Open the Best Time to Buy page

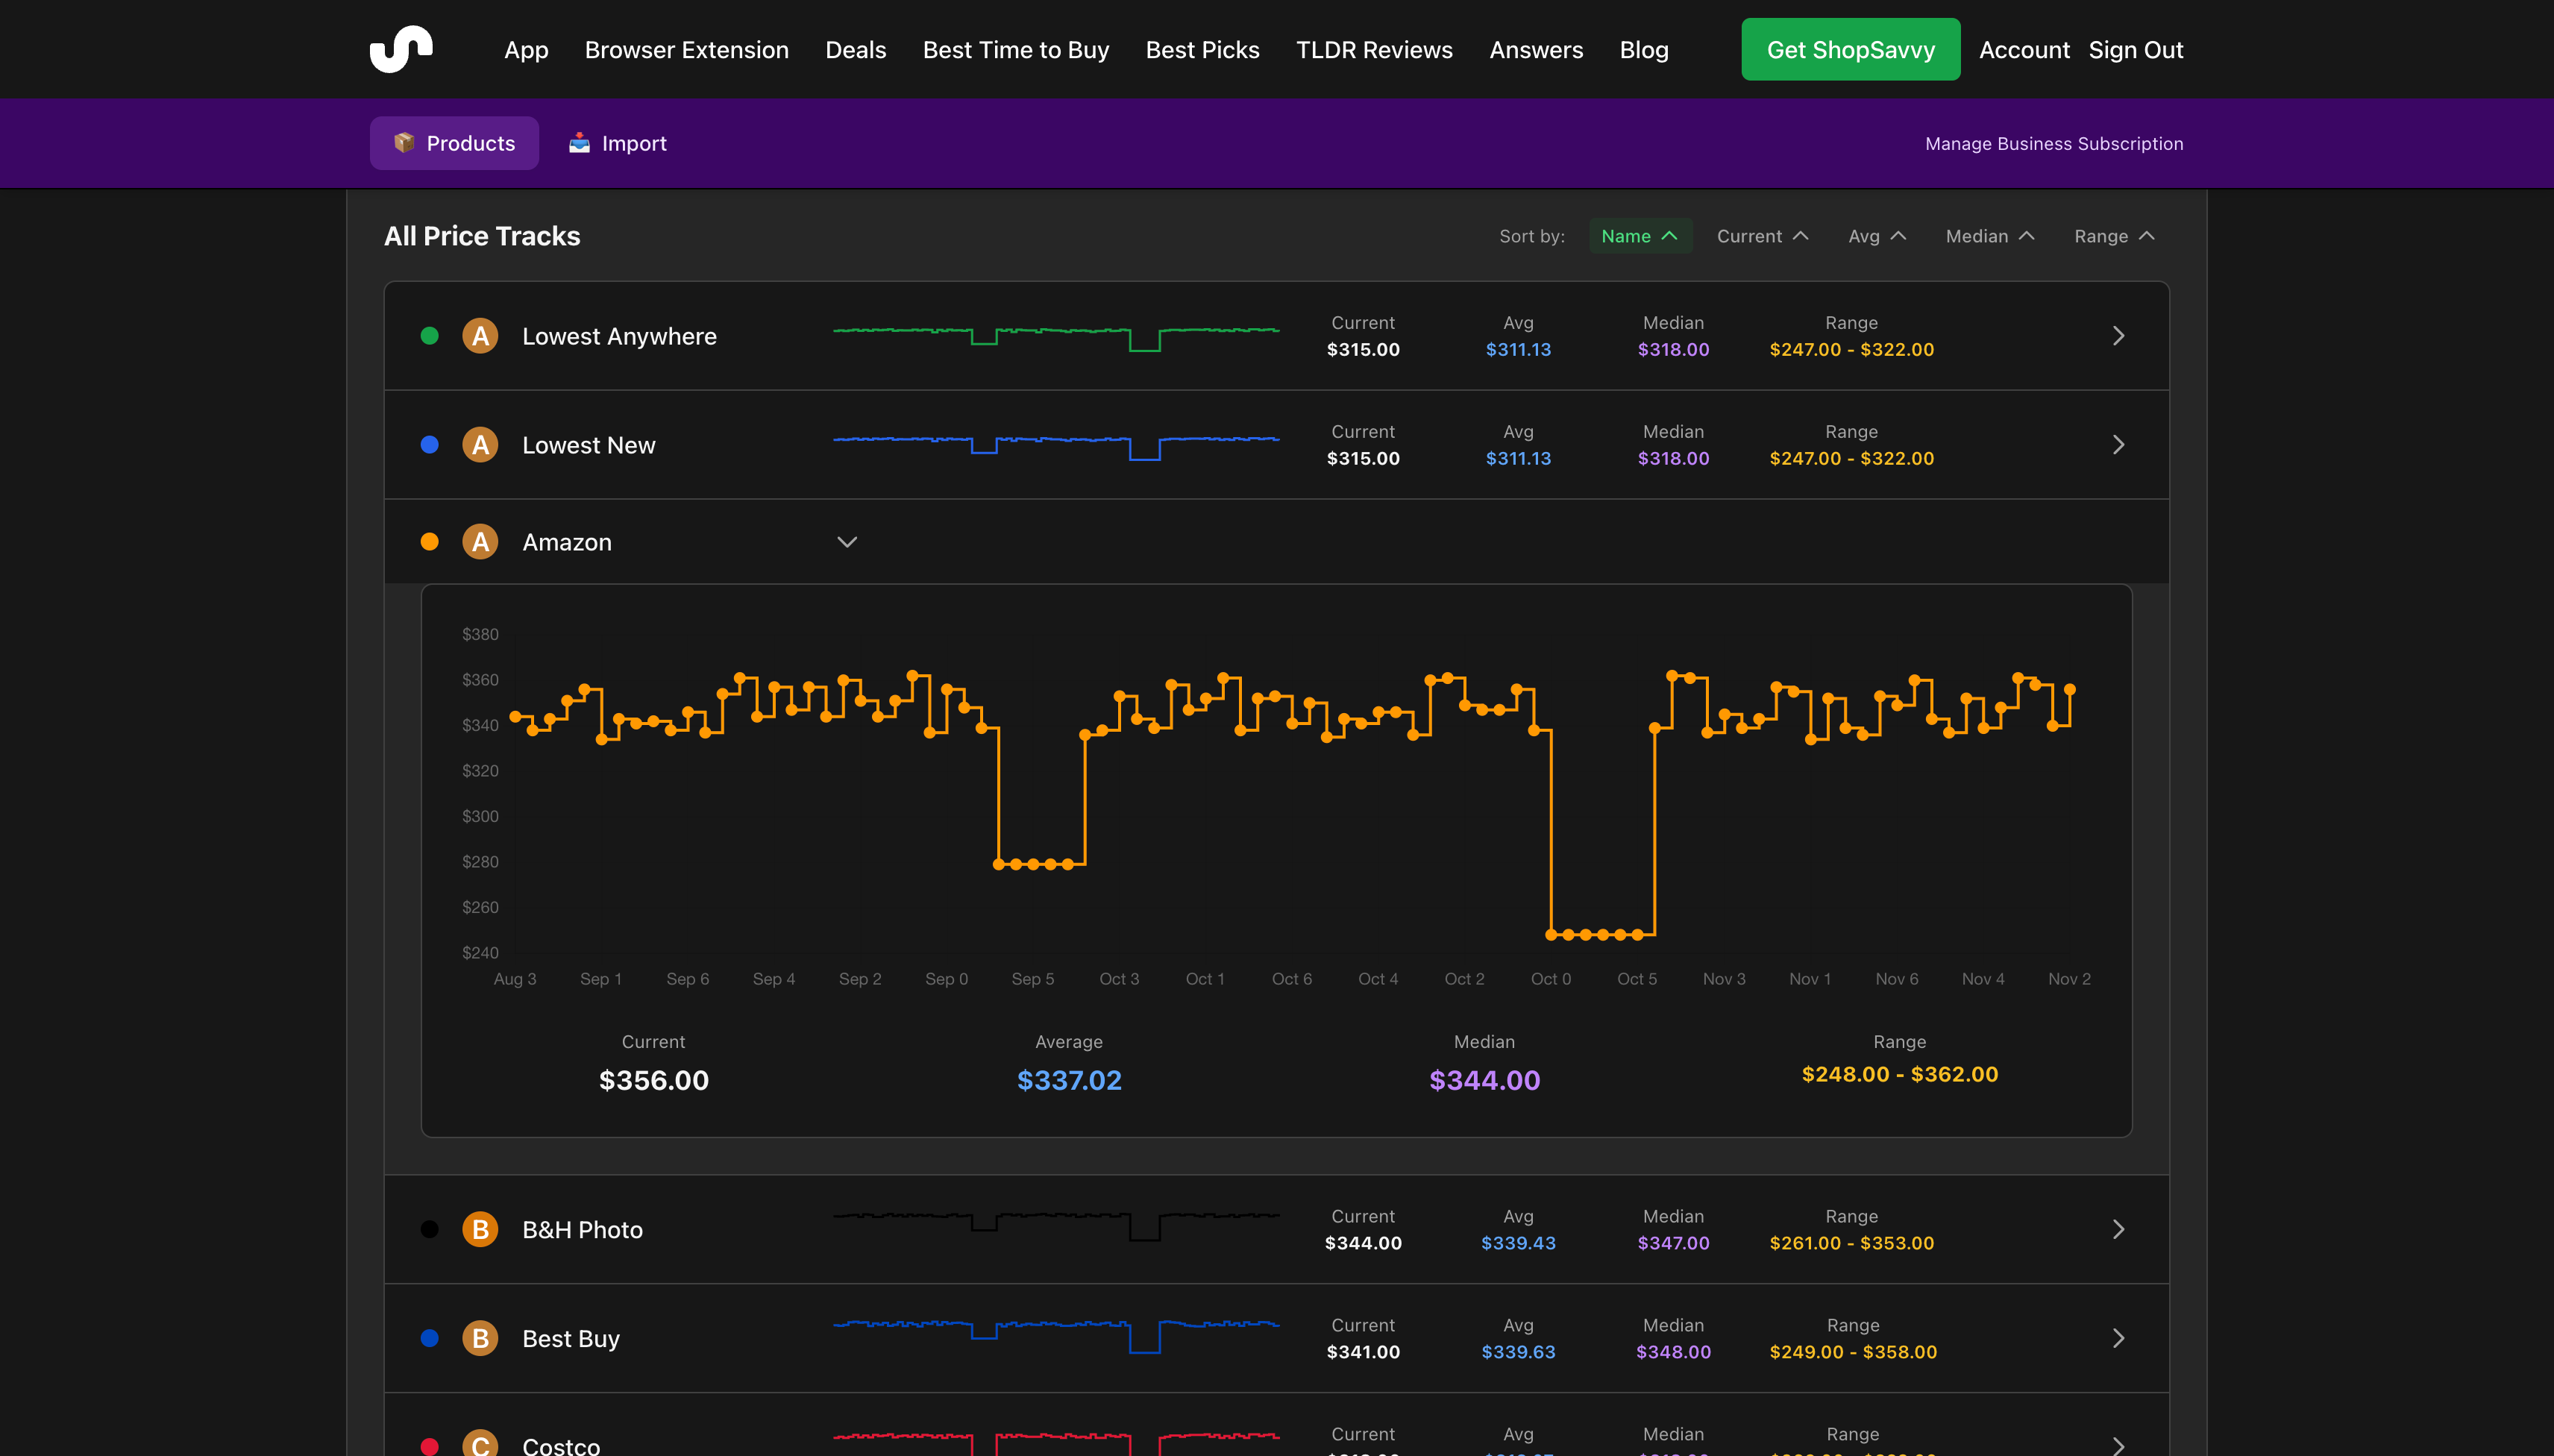point(1015,49)
